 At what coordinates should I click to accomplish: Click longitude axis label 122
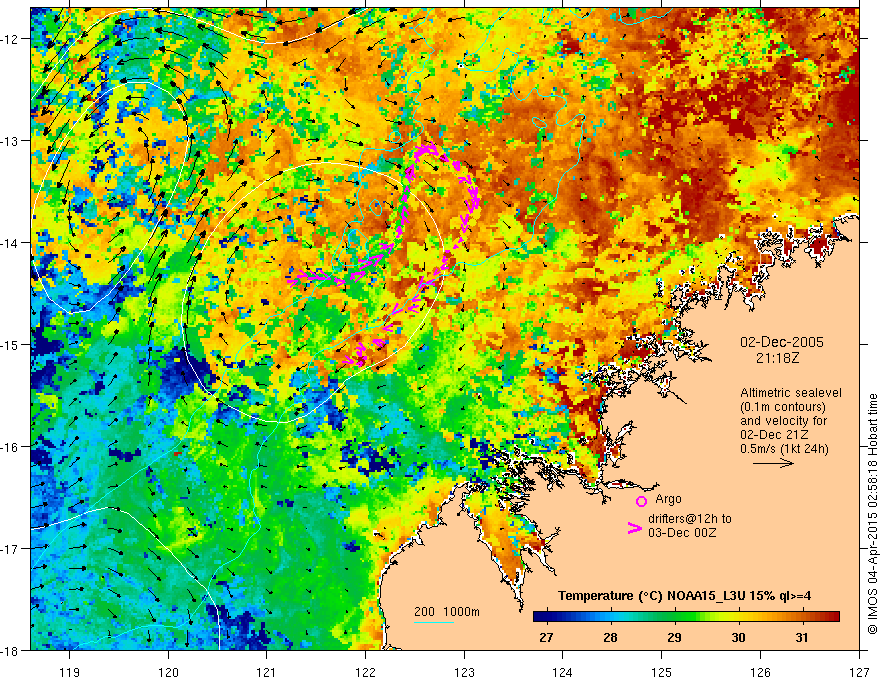(x=365, y=672)
